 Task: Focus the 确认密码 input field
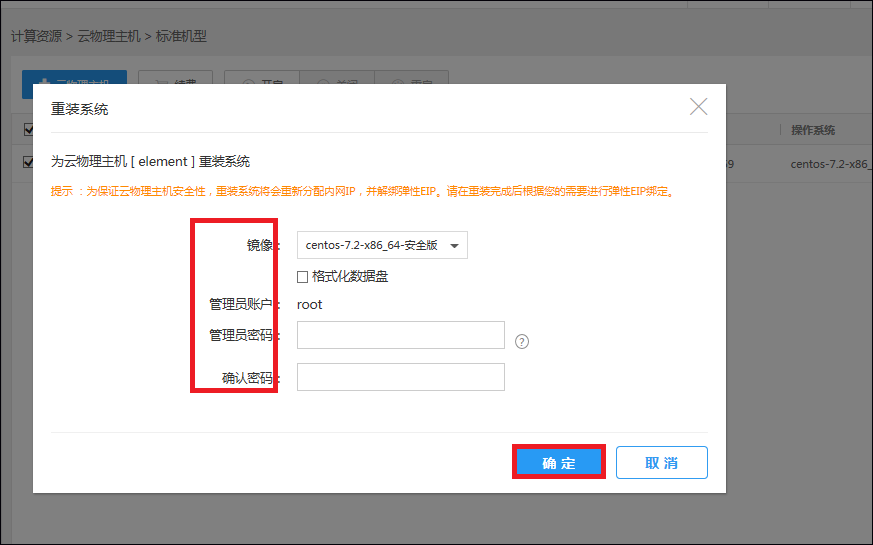[x=400, y=377]
